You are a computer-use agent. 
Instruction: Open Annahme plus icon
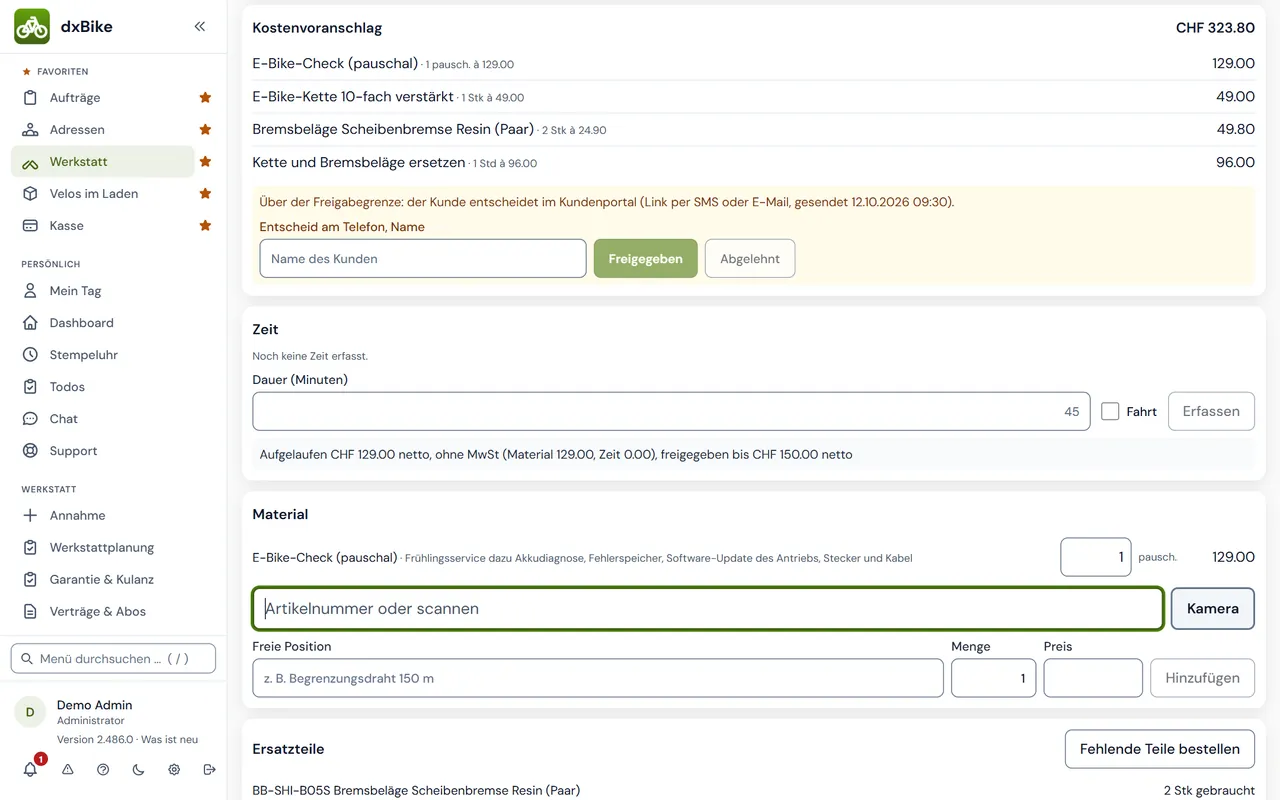[30, 516]
